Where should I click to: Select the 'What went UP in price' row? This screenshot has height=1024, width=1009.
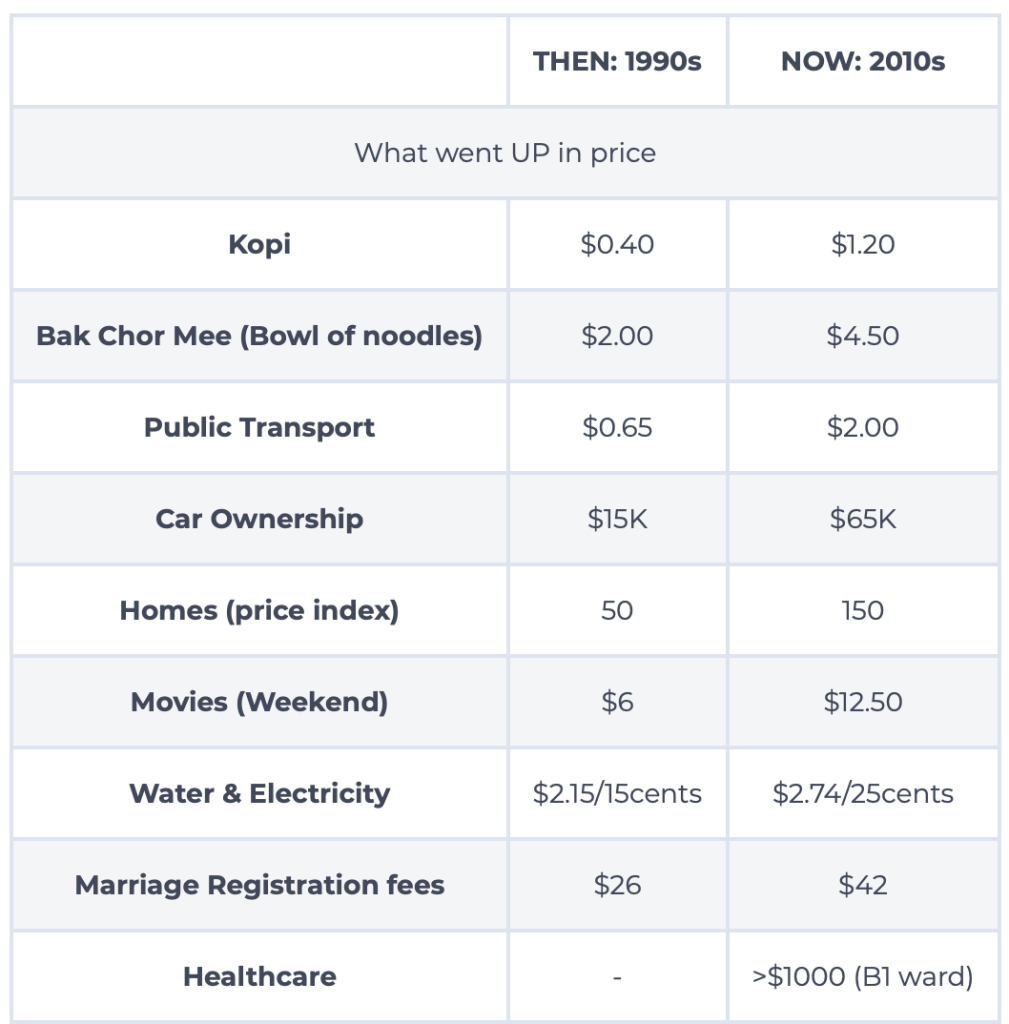click(505, 153)
